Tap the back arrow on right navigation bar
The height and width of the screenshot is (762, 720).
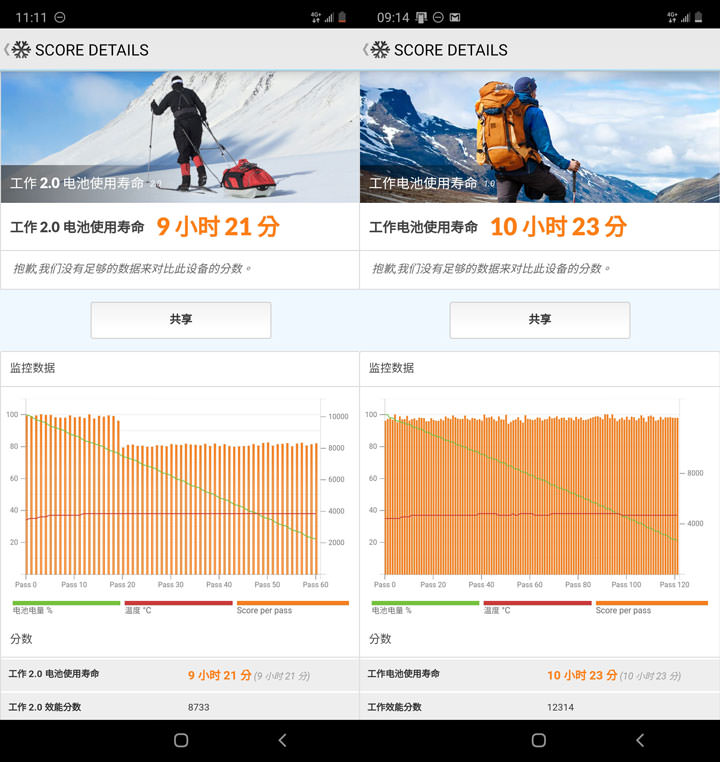[640, 740]
